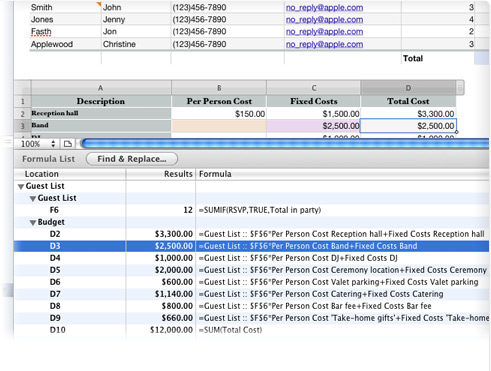Click the empty peach Per Person Cost Band cell
The image size is (491, 371).
point(219,126)
